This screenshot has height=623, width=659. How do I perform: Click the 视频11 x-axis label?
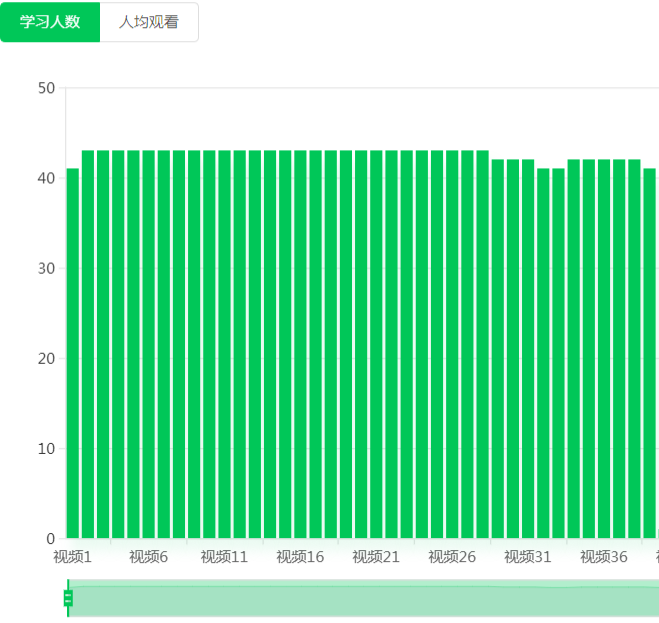[225, 557]
